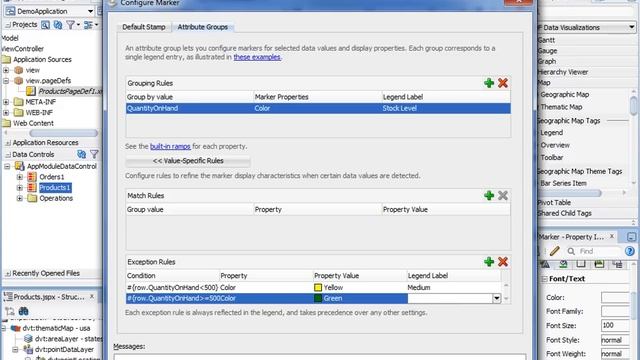640x360 pixels.
Task: Select the QuantityOnHand<500 exception rule
Action: pyautogui.click(x=313, y=287)
